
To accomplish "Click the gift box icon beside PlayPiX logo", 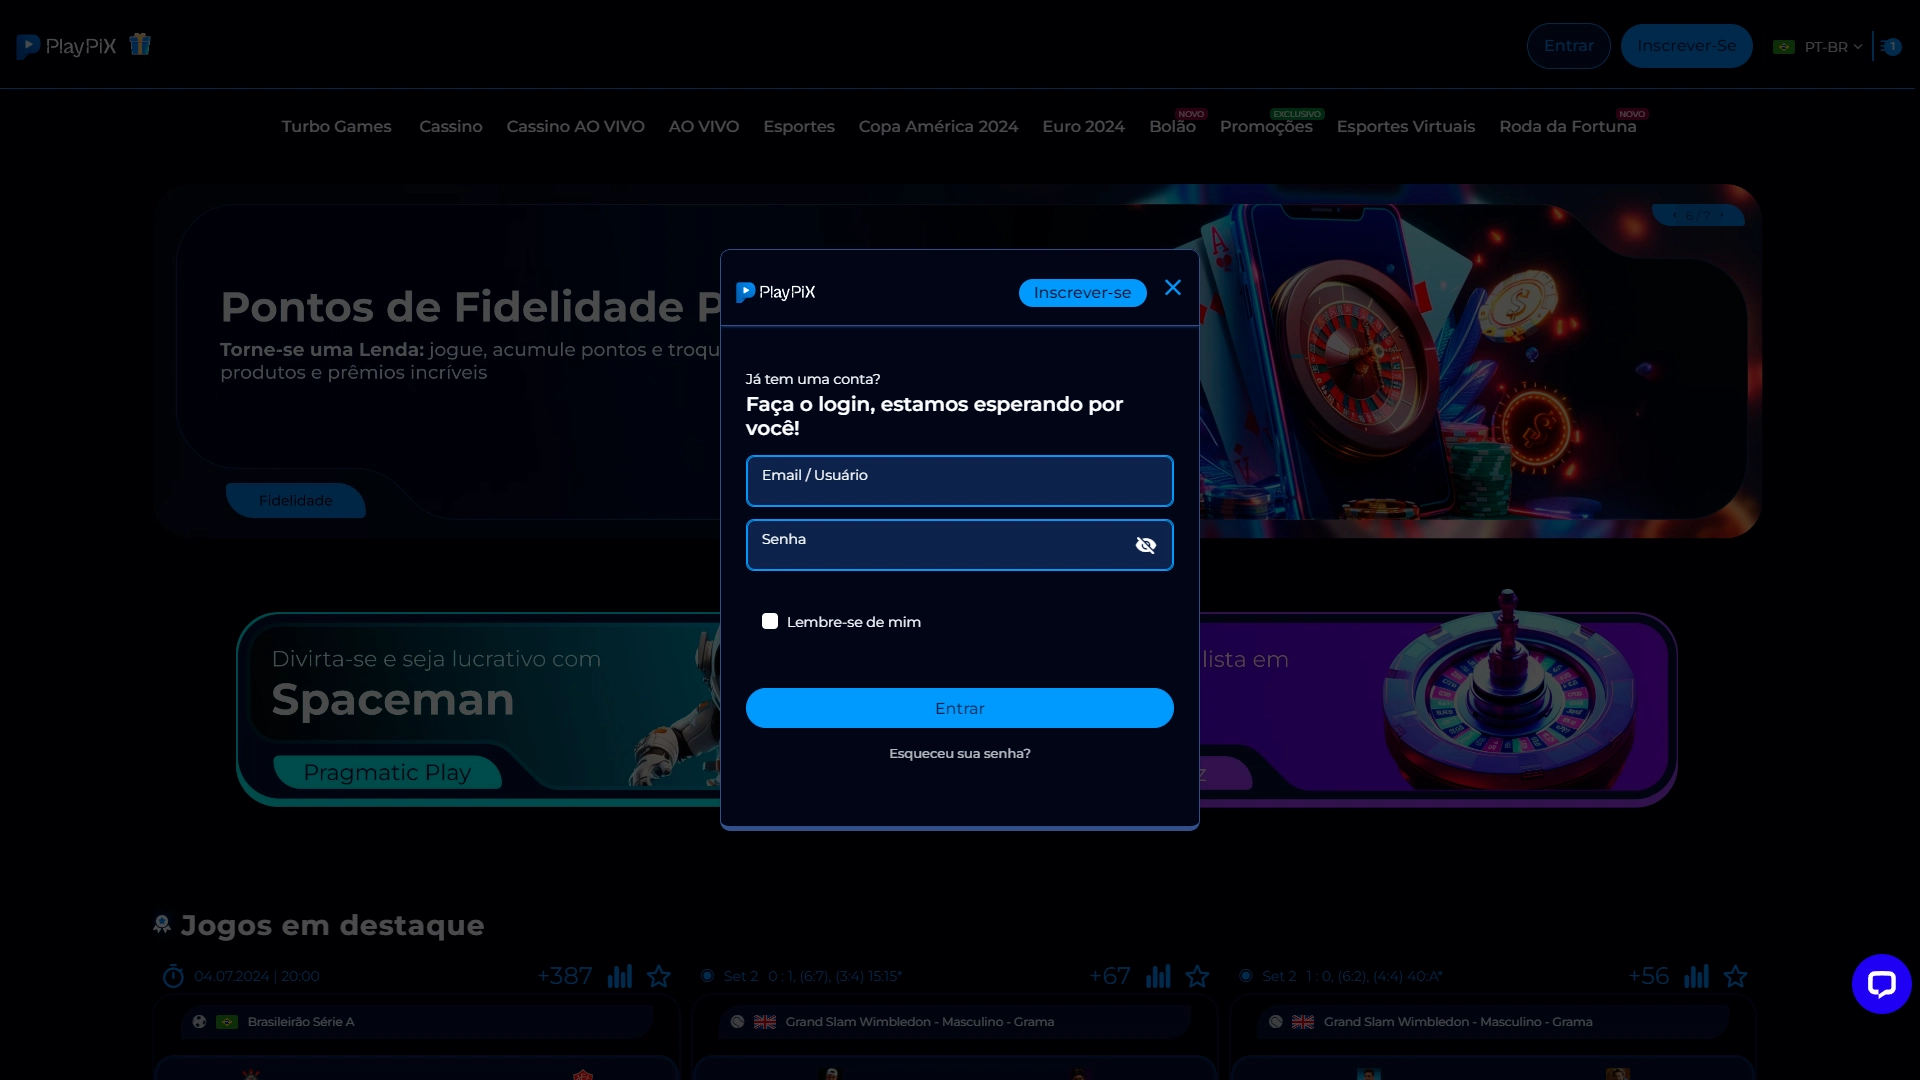I will tap(140, 44).
